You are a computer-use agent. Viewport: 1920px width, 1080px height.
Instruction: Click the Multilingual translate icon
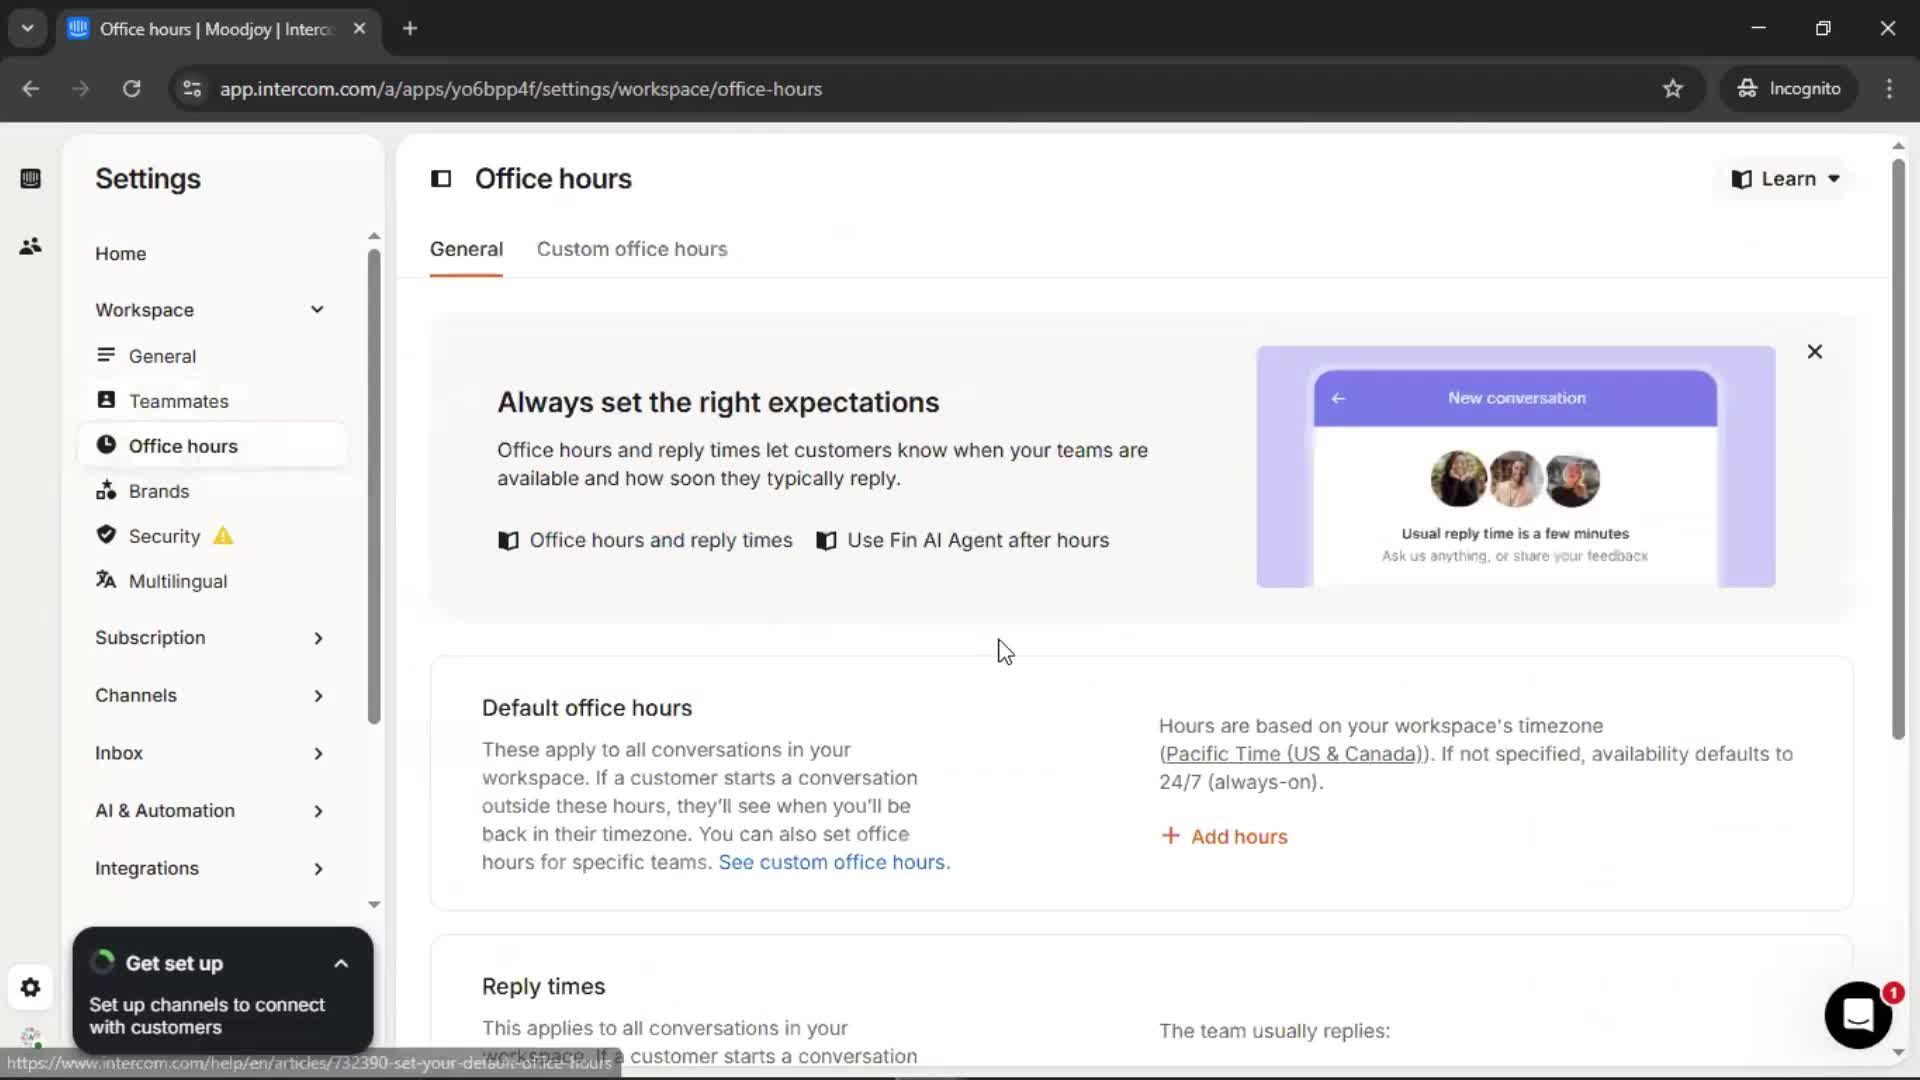click(106, 580)
